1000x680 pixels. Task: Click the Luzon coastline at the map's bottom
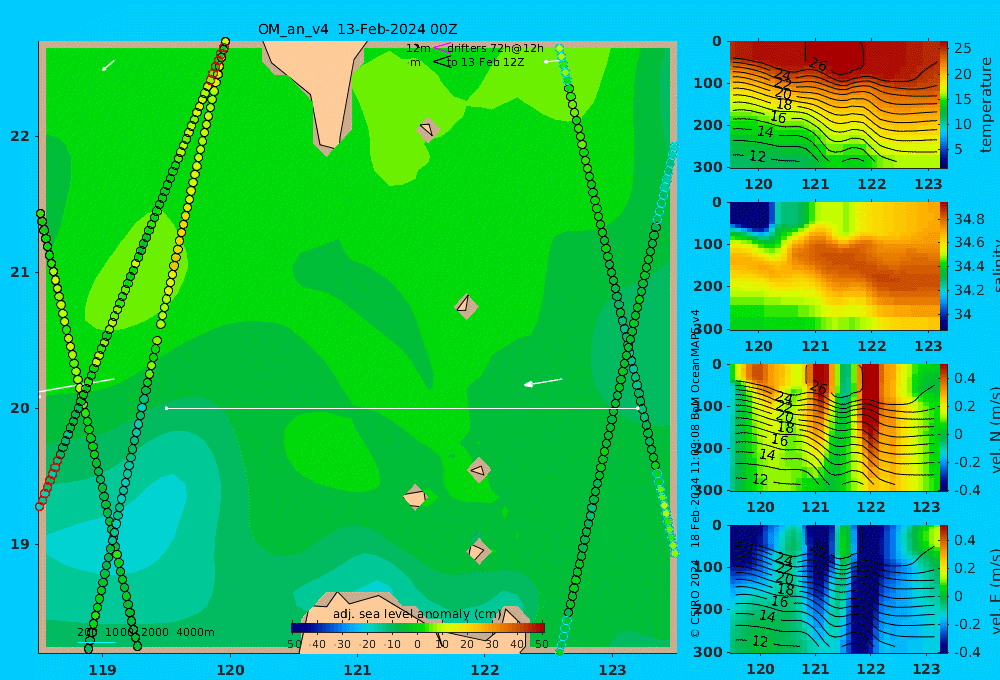point(415,622)
